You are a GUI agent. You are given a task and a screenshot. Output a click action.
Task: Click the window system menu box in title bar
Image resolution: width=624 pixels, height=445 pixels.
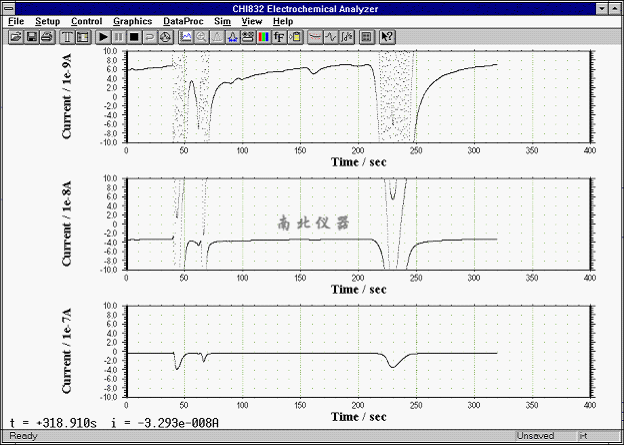(9, 7)
